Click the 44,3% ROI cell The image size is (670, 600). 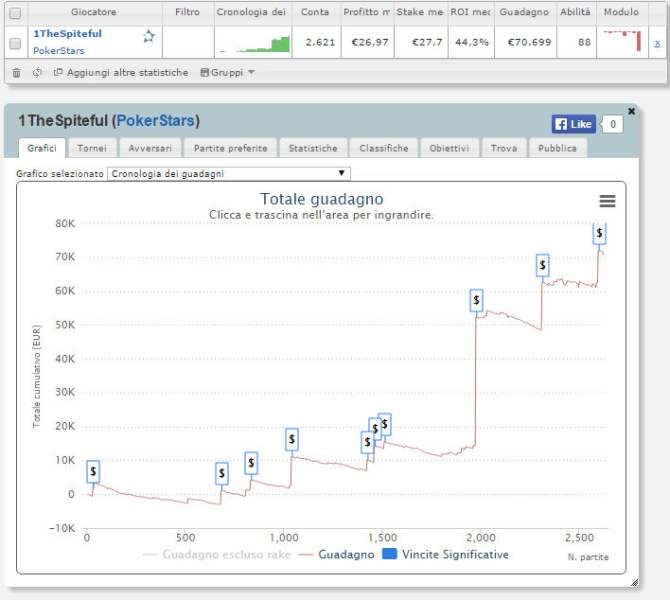(472, 42)
